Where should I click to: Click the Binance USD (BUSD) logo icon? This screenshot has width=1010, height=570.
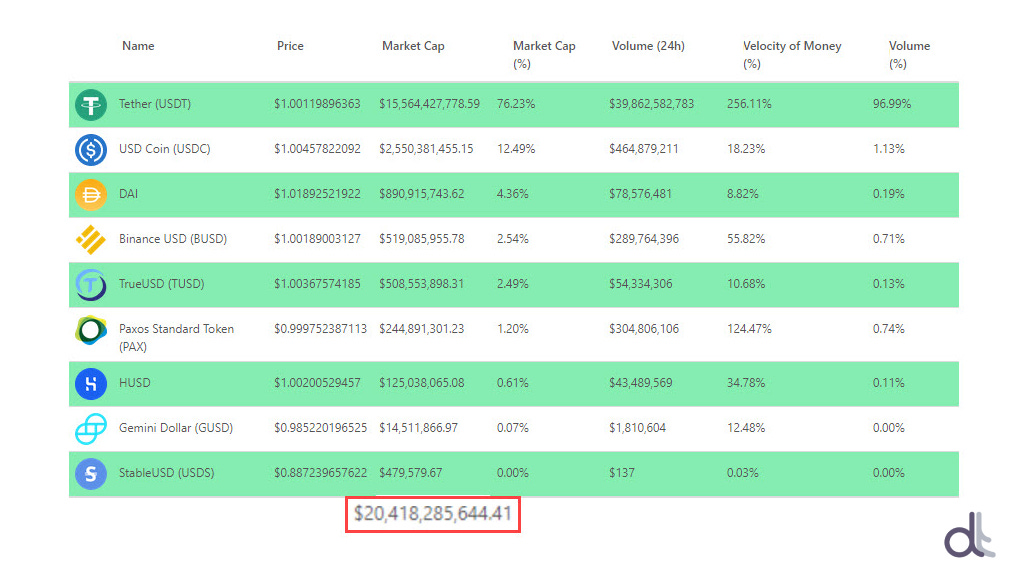(x=91, y=240)
